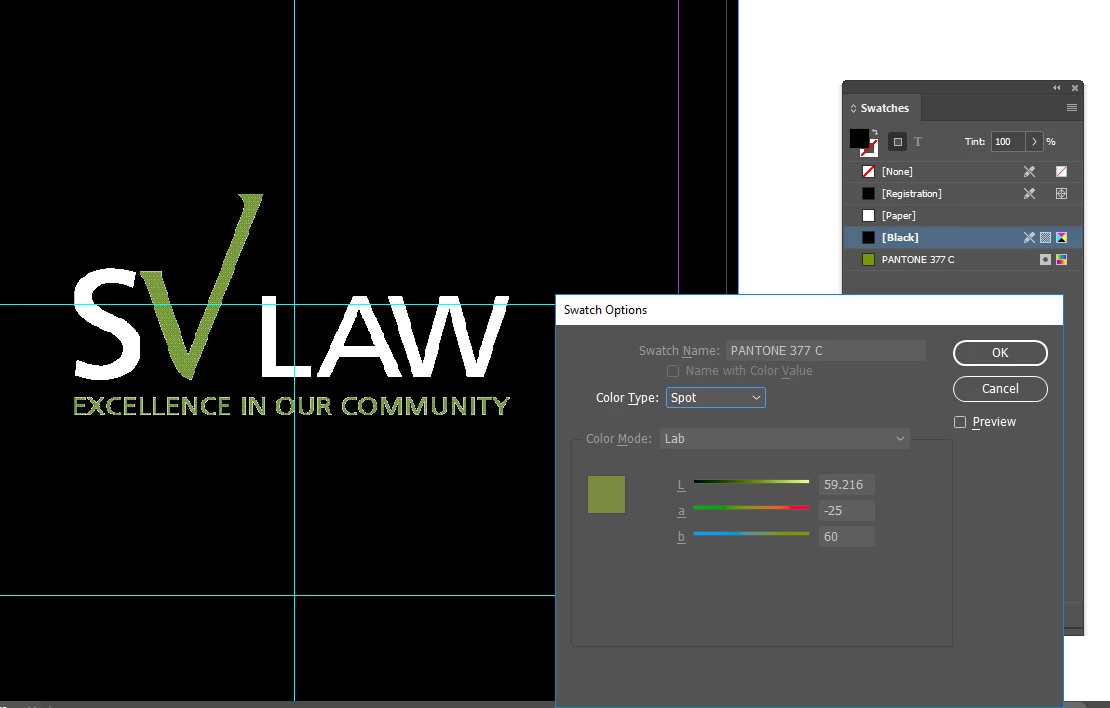The image size is (1110, 708).
Task: Click the EXCELLENCE IN OUR COMMUNITY tagline
Action: coord(291,406)
